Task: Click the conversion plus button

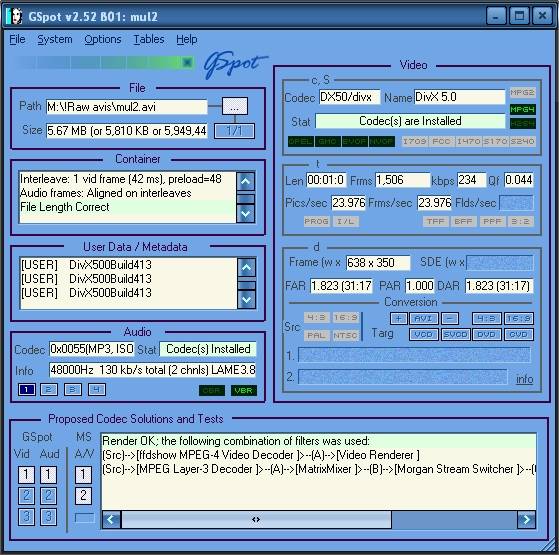Action: click(399, 318)
